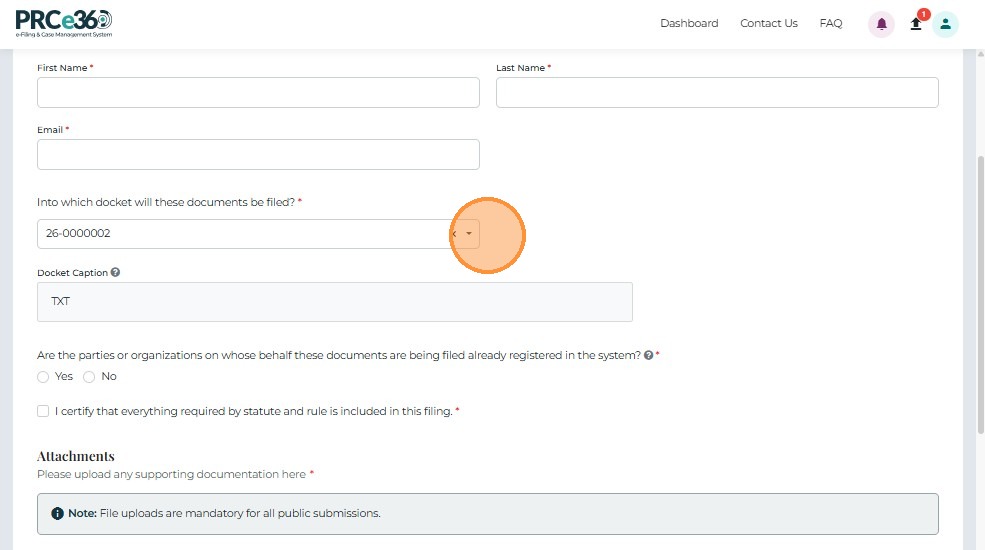Click the page vertical scrollbar
Image resolution: width=985 pixels, height=550 pixels.
[980, 290]
